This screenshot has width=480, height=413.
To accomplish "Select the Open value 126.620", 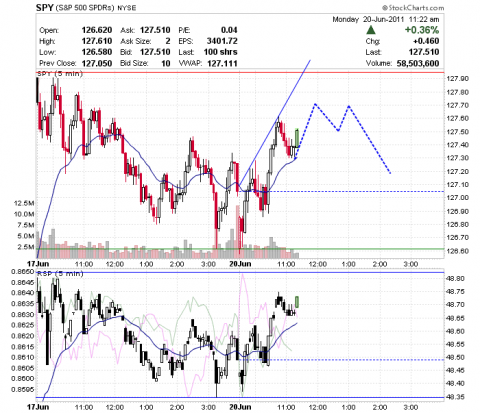I will pyautogui.click(x=97, y=30).
